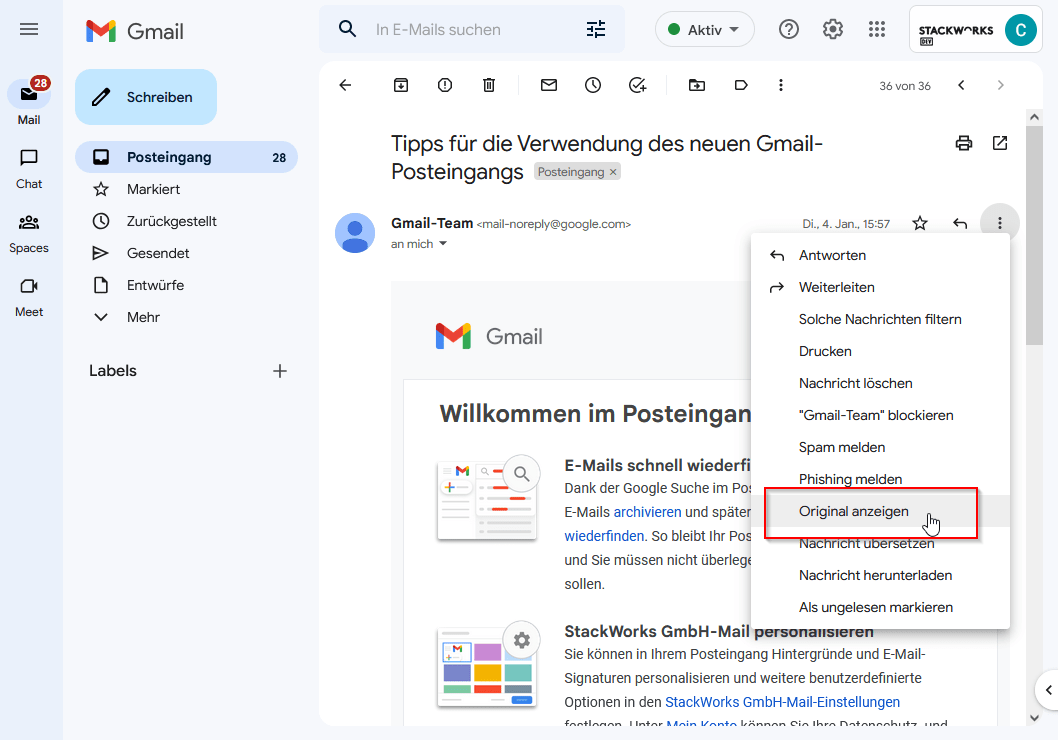Screen dimensions: 1058x740
Task: Print all with the printer icon
Action: tap(964, 143)
